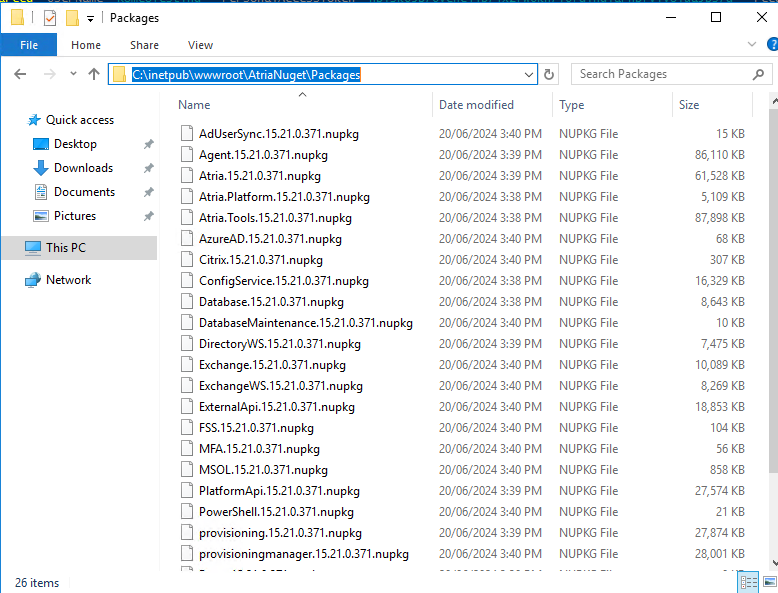Image resolution: width=778 pixels, height=593 pixels.
Task: Select DatabaseMaintenance.15.21.0.371.nupkg file name
Action: [x=306, y=323]
